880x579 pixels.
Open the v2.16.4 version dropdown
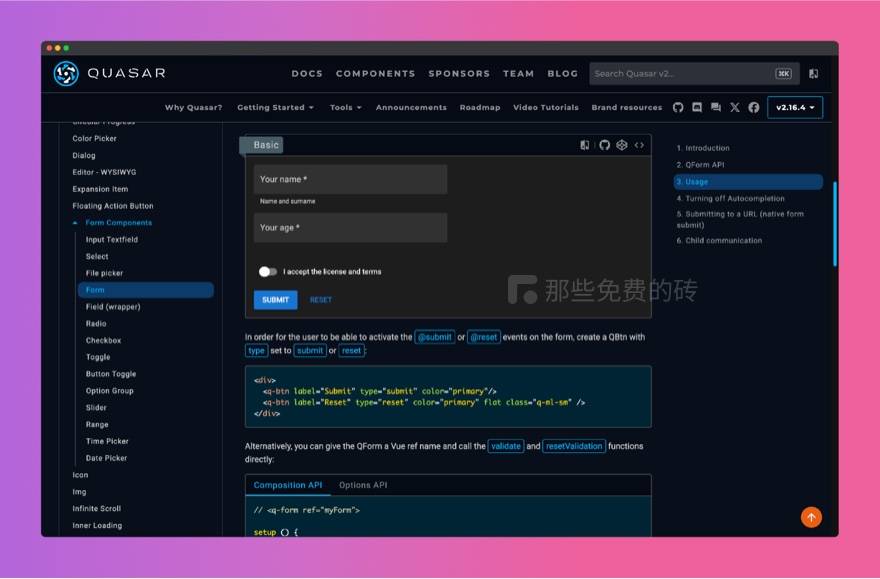pos(795,107)
